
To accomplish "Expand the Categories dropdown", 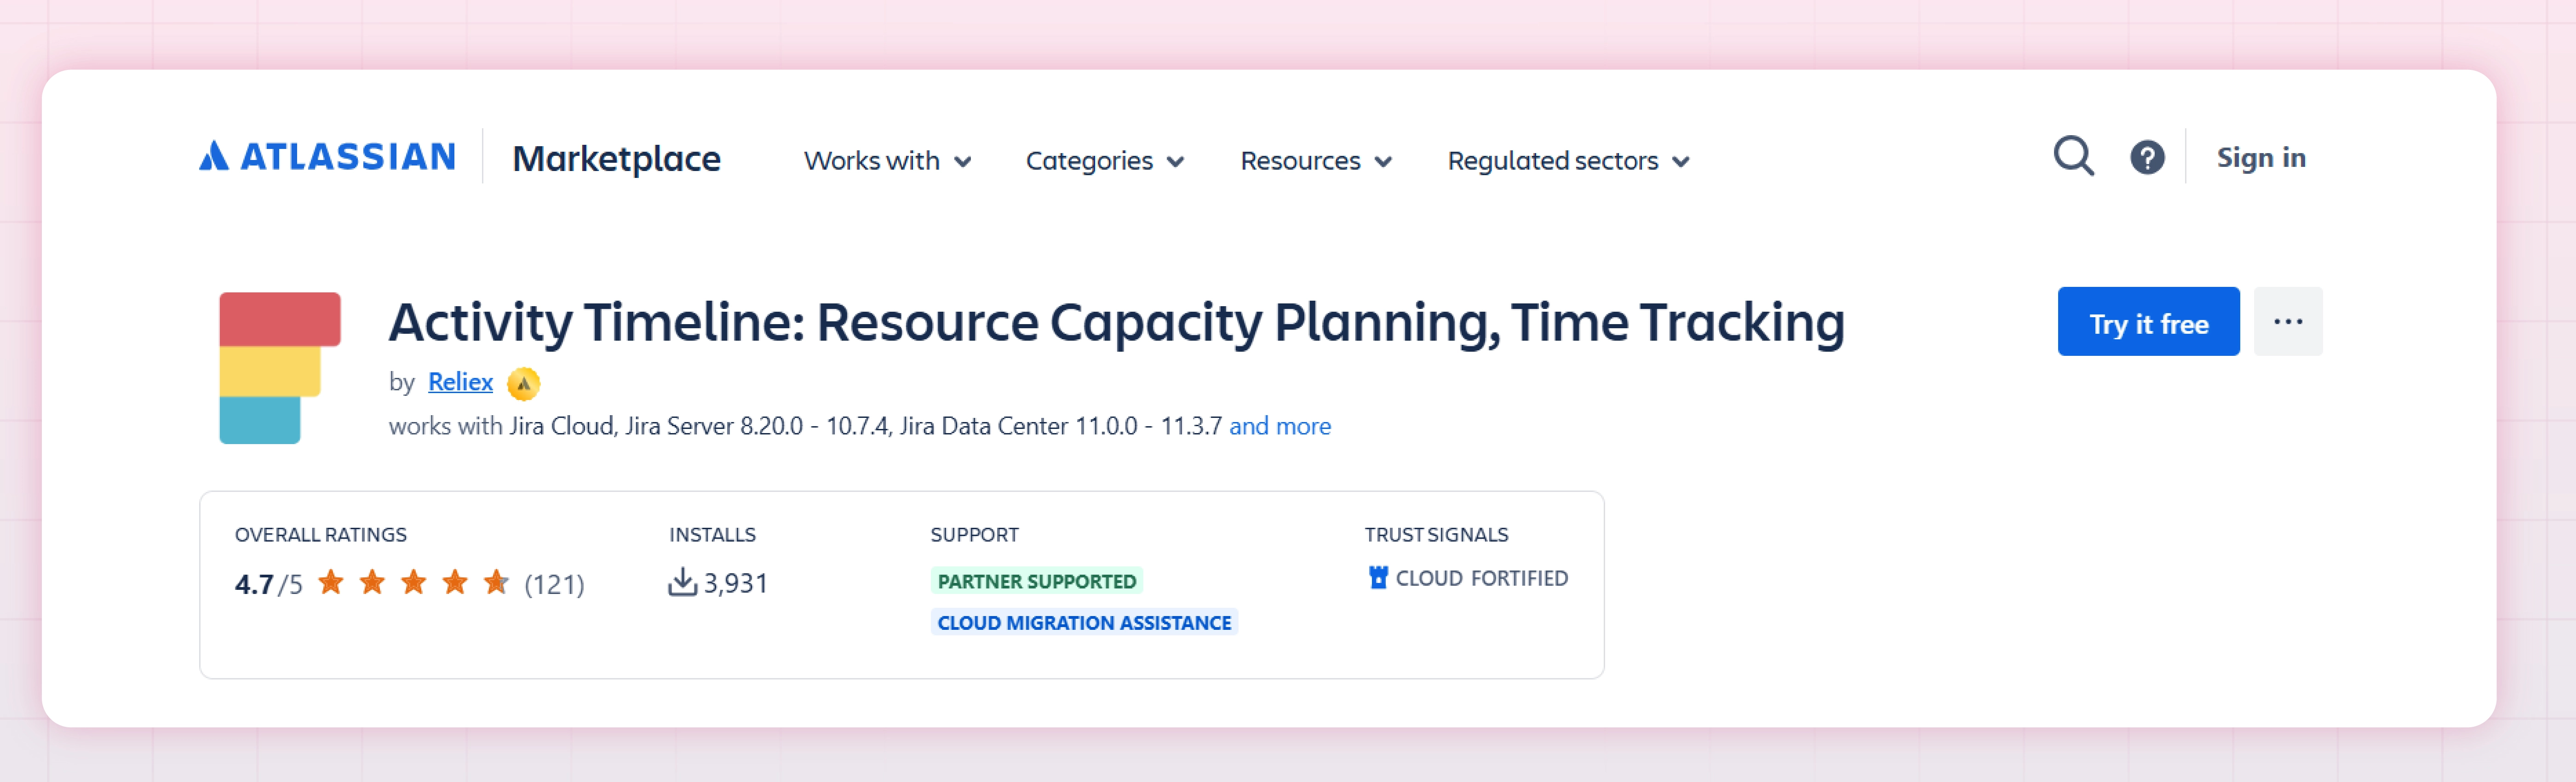I will tap(1105, 161).
